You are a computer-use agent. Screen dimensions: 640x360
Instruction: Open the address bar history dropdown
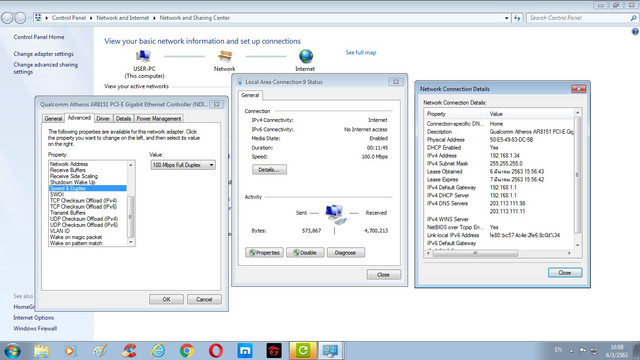pos(507,18)
